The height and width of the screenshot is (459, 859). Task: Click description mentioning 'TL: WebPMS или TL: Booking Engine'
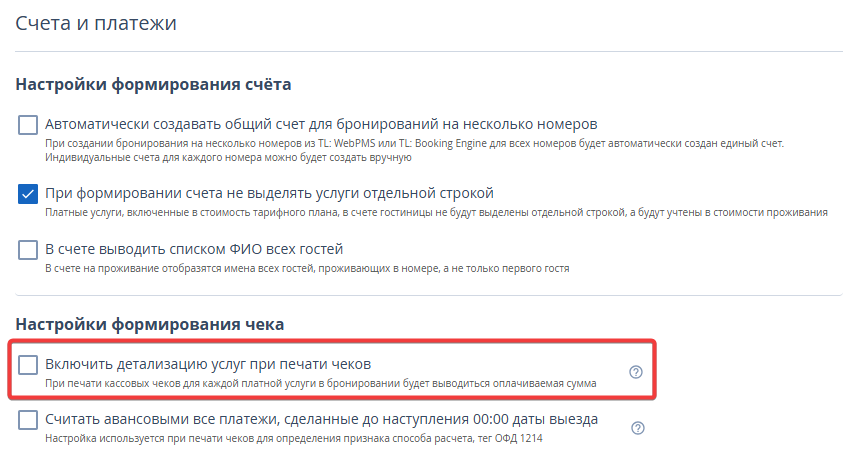[x=414, y=151]
